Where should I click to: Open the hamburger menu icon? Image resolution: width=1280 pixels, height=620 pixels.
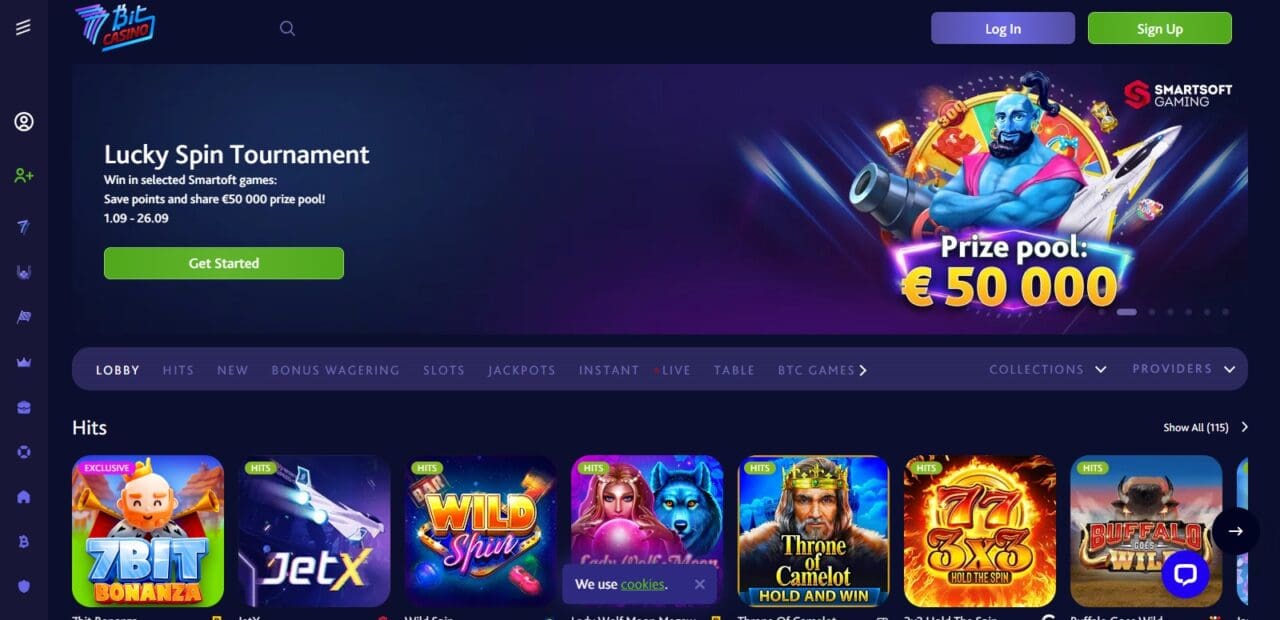tap(23, 28)
